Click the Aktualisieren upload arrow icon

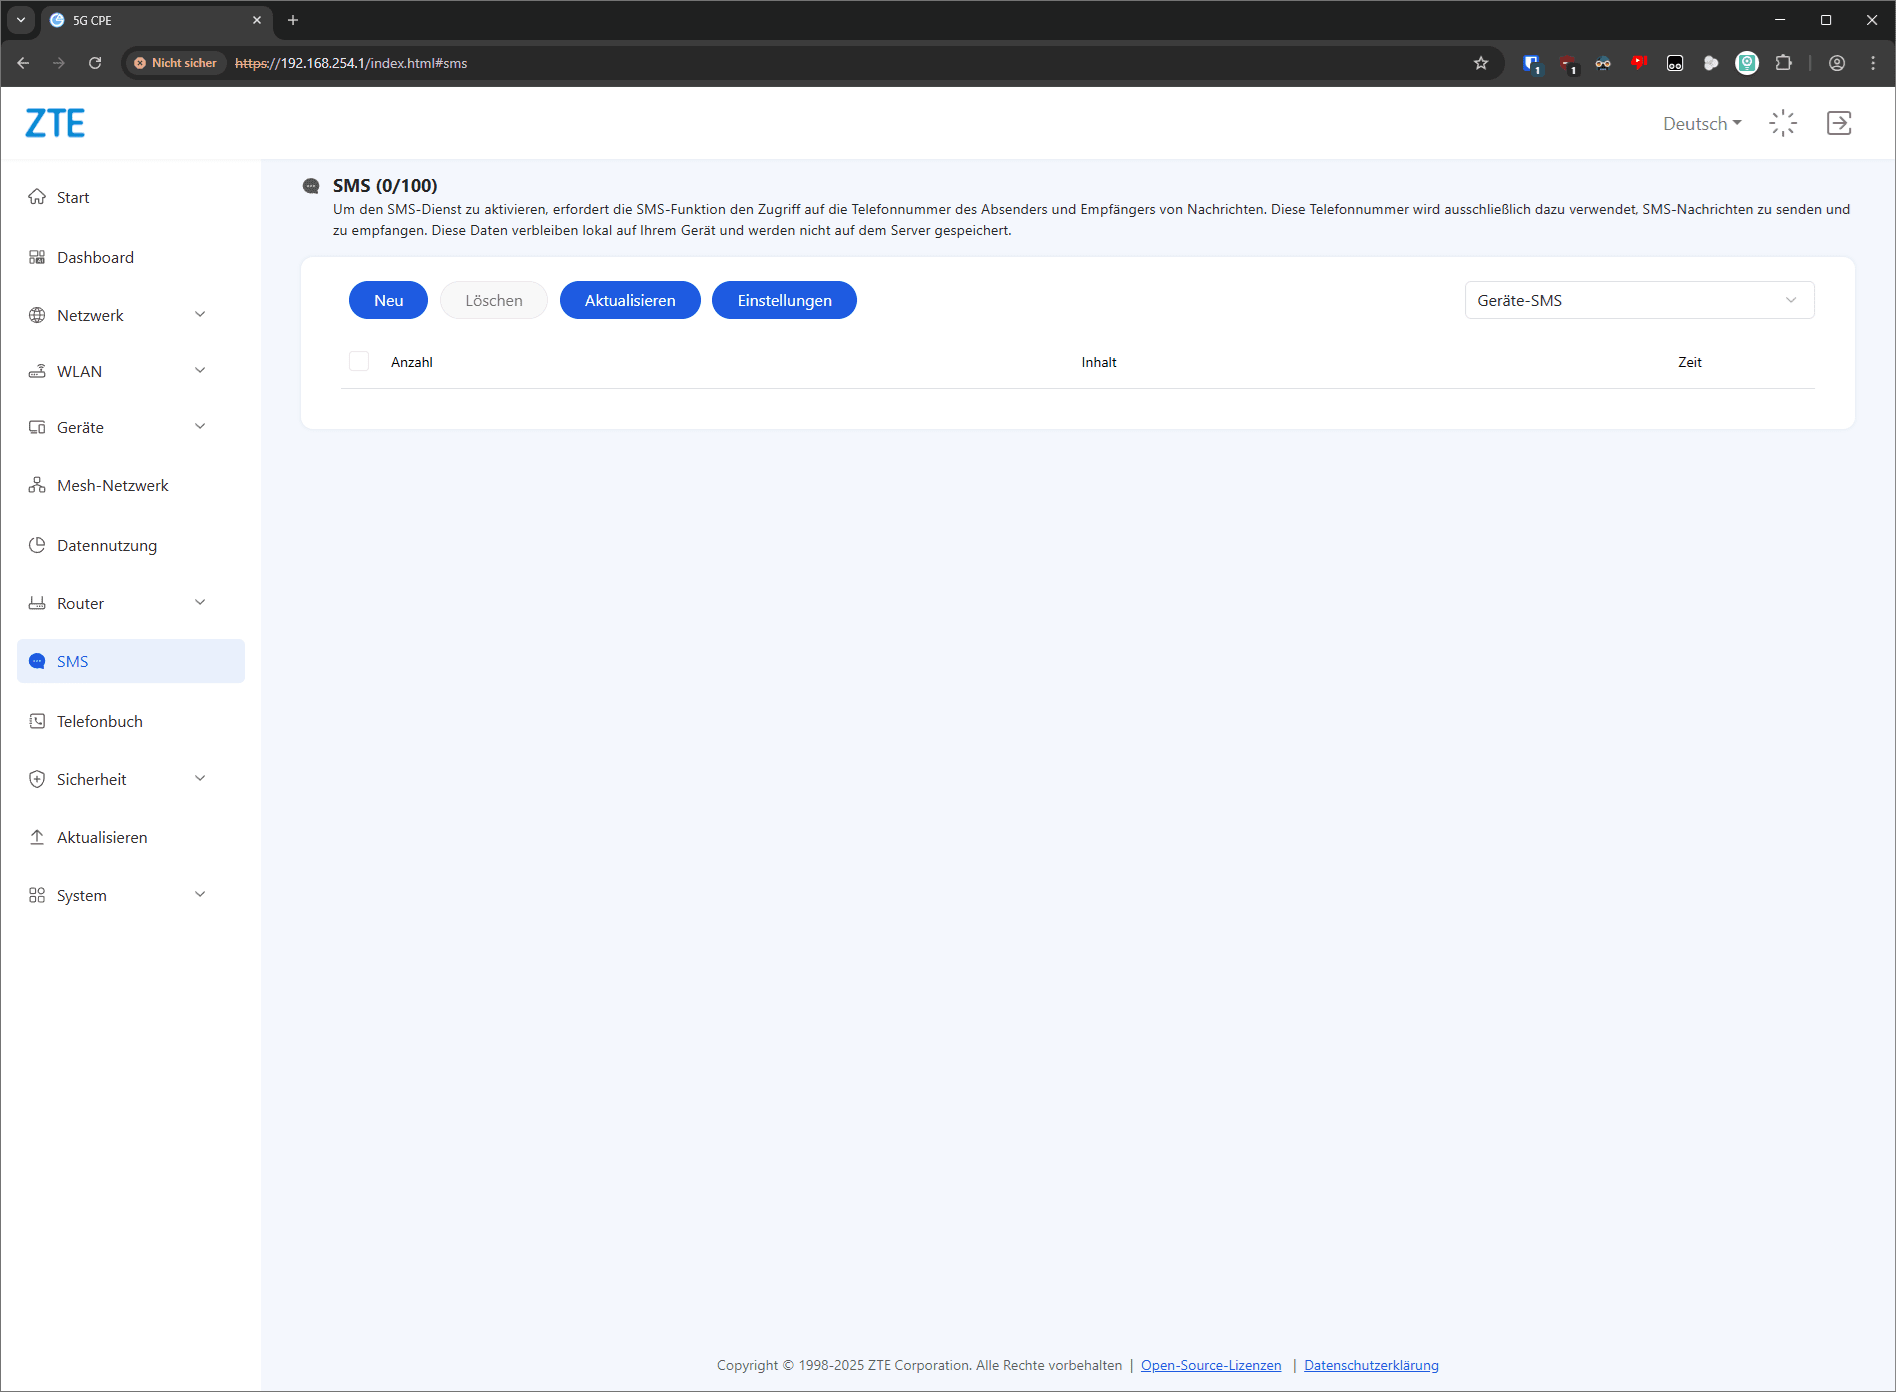click(37, 837)
